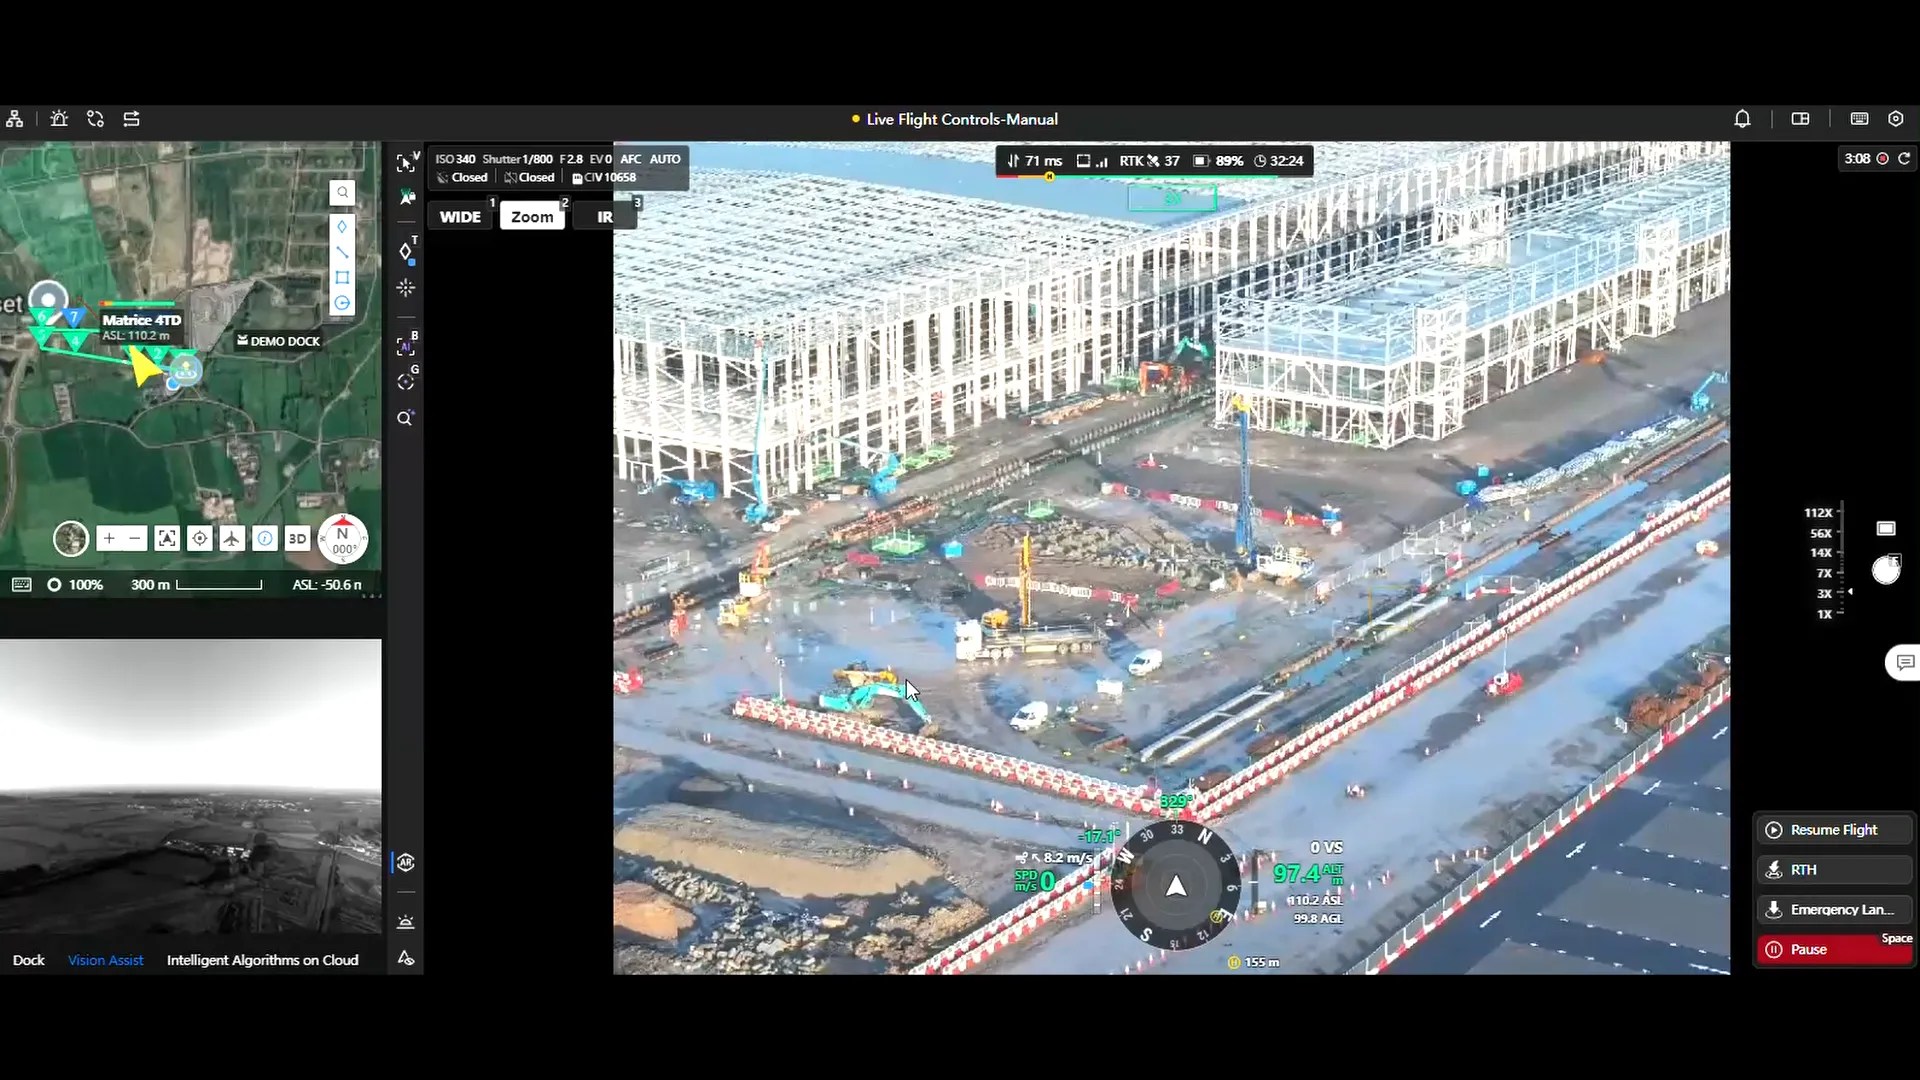The image size is (1920, 1080).
Task: Switch to Zoom camera view
Action: coord(532,217)
